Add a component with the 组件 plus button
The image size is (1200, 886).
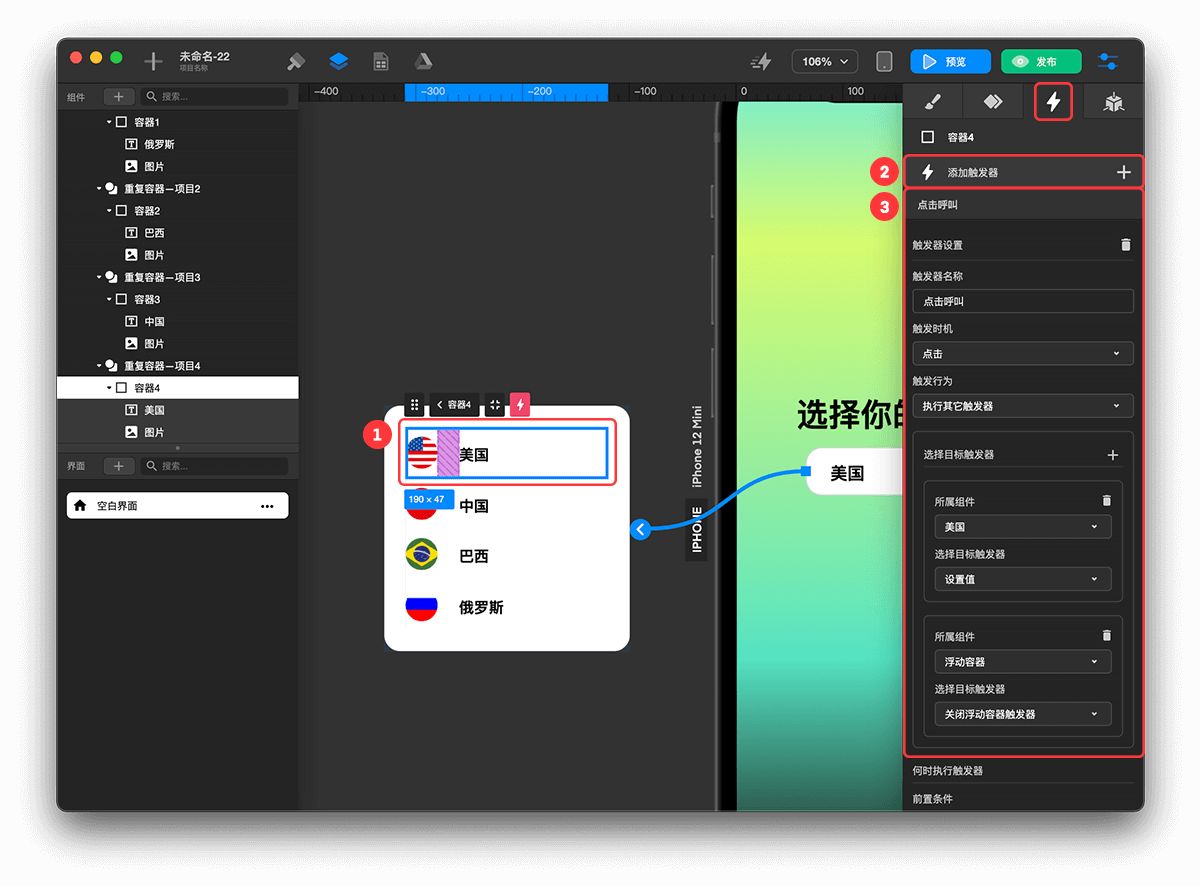click(x=118, y=97)
